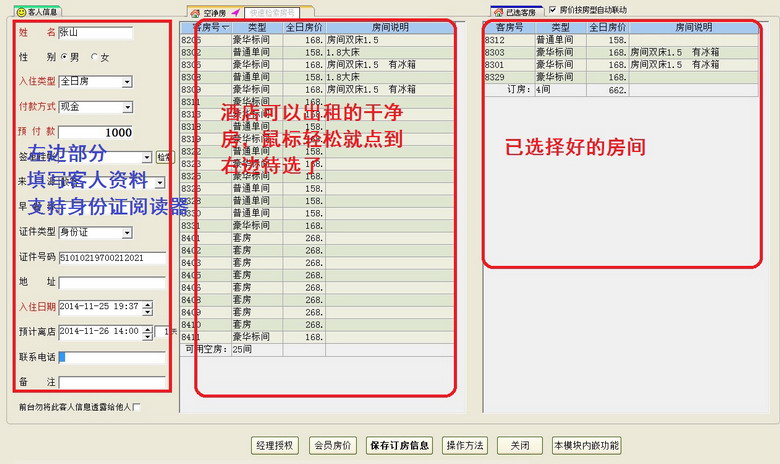Open the 证件类型 dropdown showing 身份证
Screen dimensions: 780x464
(127, 233)
